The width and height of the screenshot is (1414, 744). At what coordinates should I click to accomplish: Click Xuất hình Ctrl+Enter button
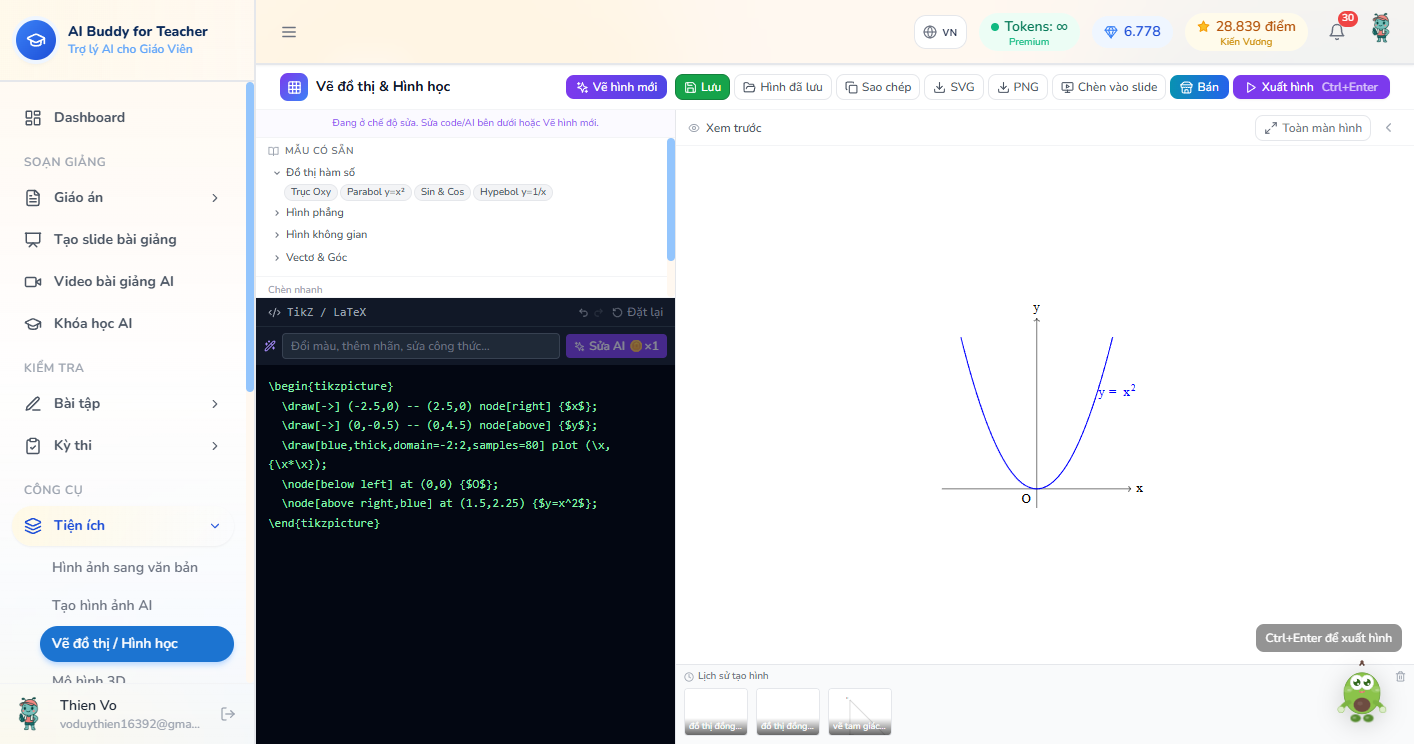click(x=1311, y=87)
